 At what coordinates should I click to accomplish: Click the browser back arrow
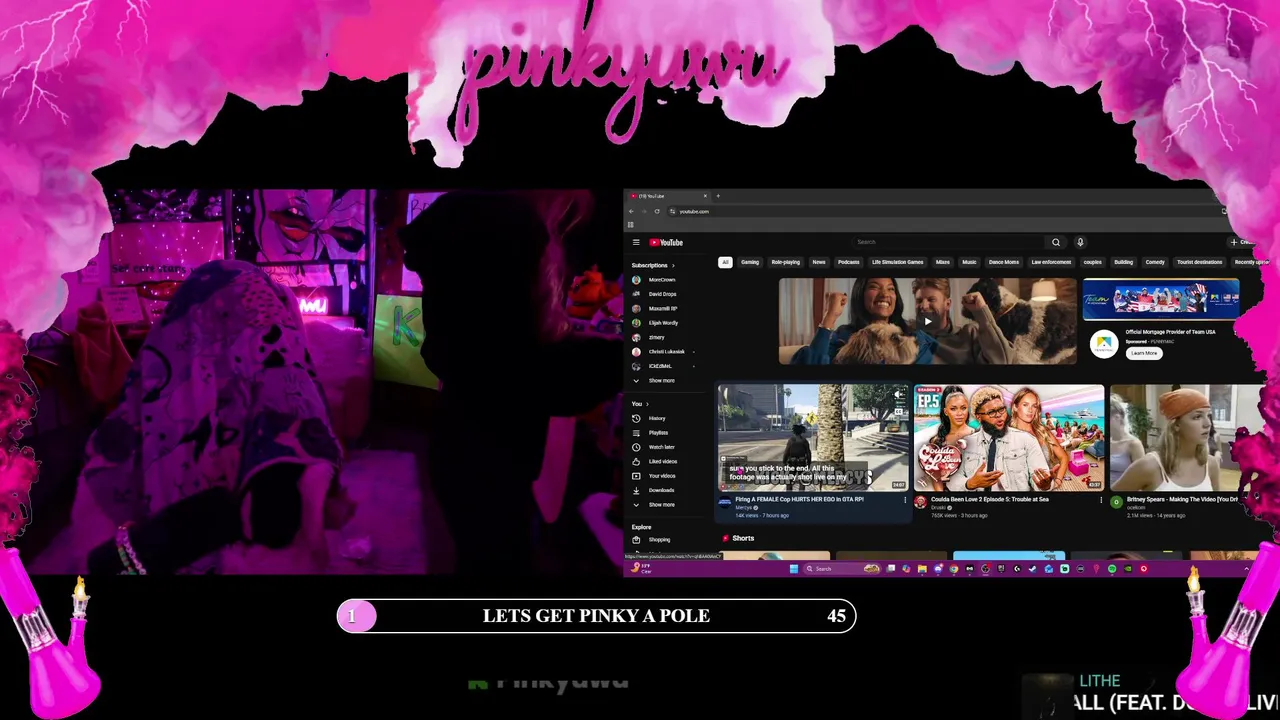tap(631, 211)
